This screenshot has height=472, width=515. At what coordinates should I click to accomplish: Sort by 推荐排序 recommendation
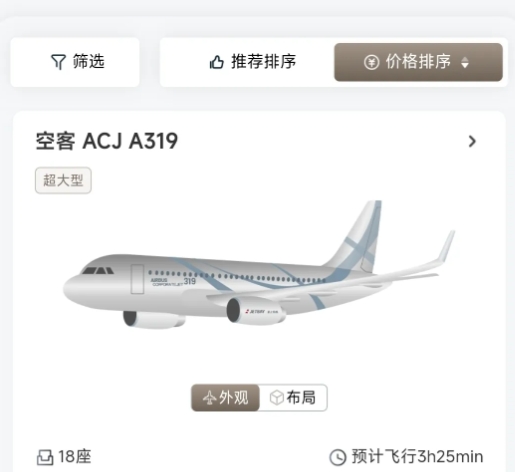pos(253,62)
